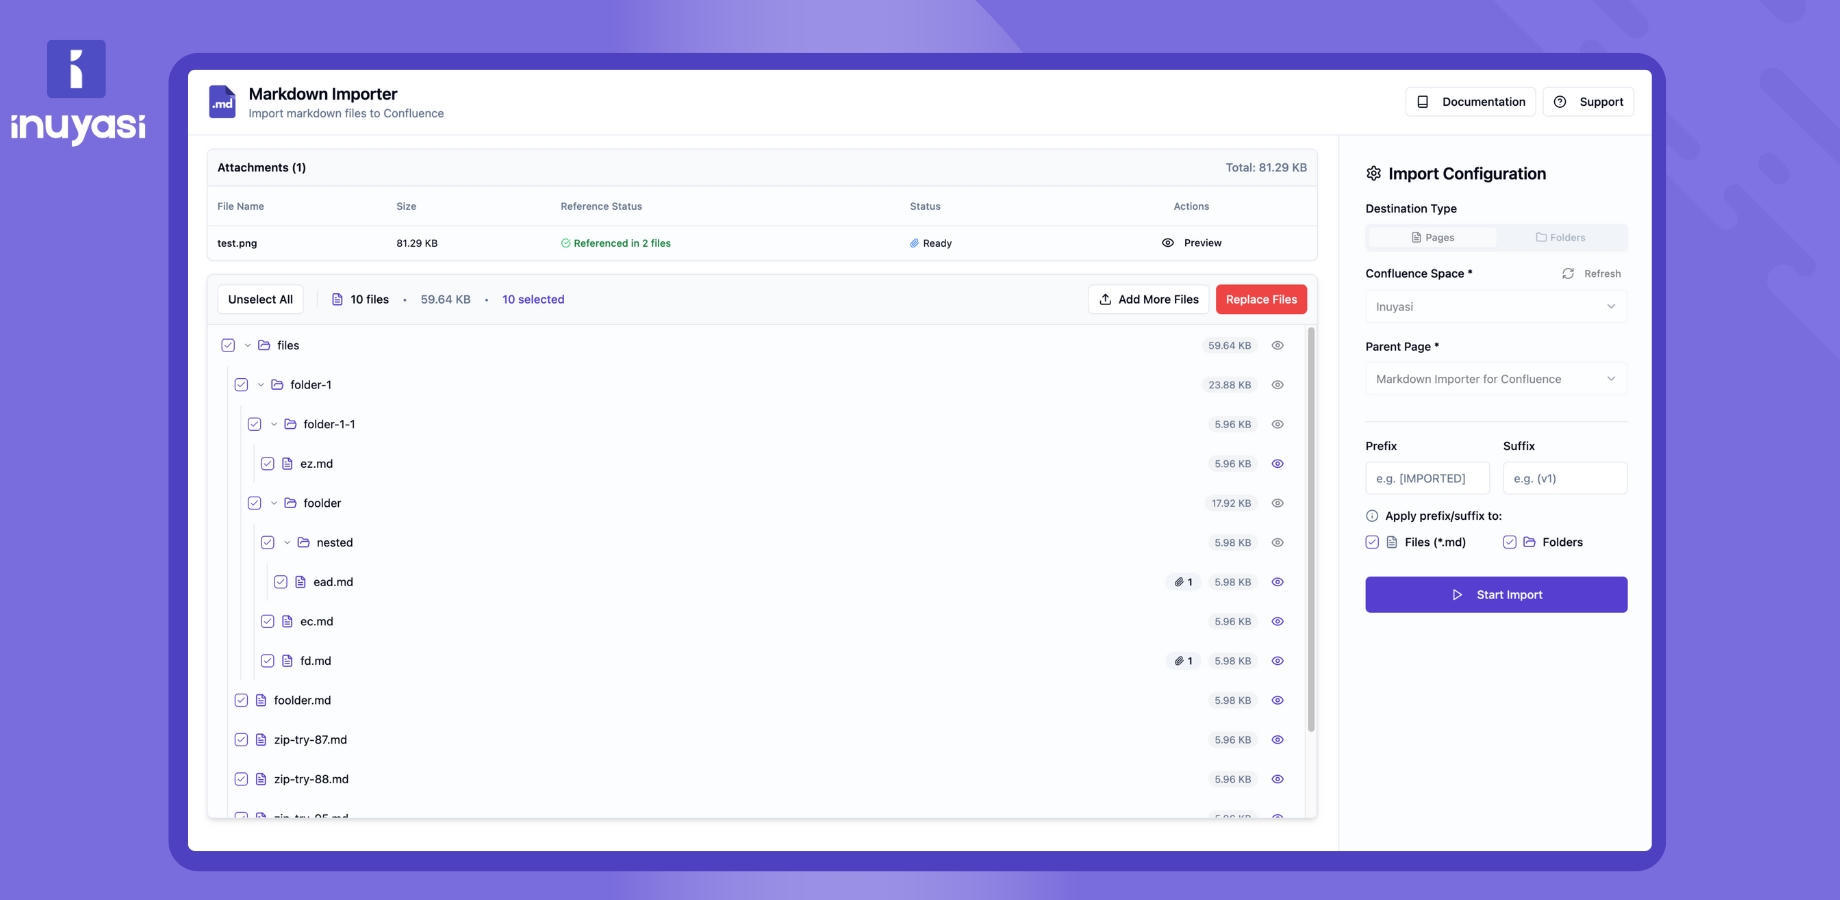1840x900 pixels.
Task: Select the Pages destination tab
Action: coord(1433,238)
